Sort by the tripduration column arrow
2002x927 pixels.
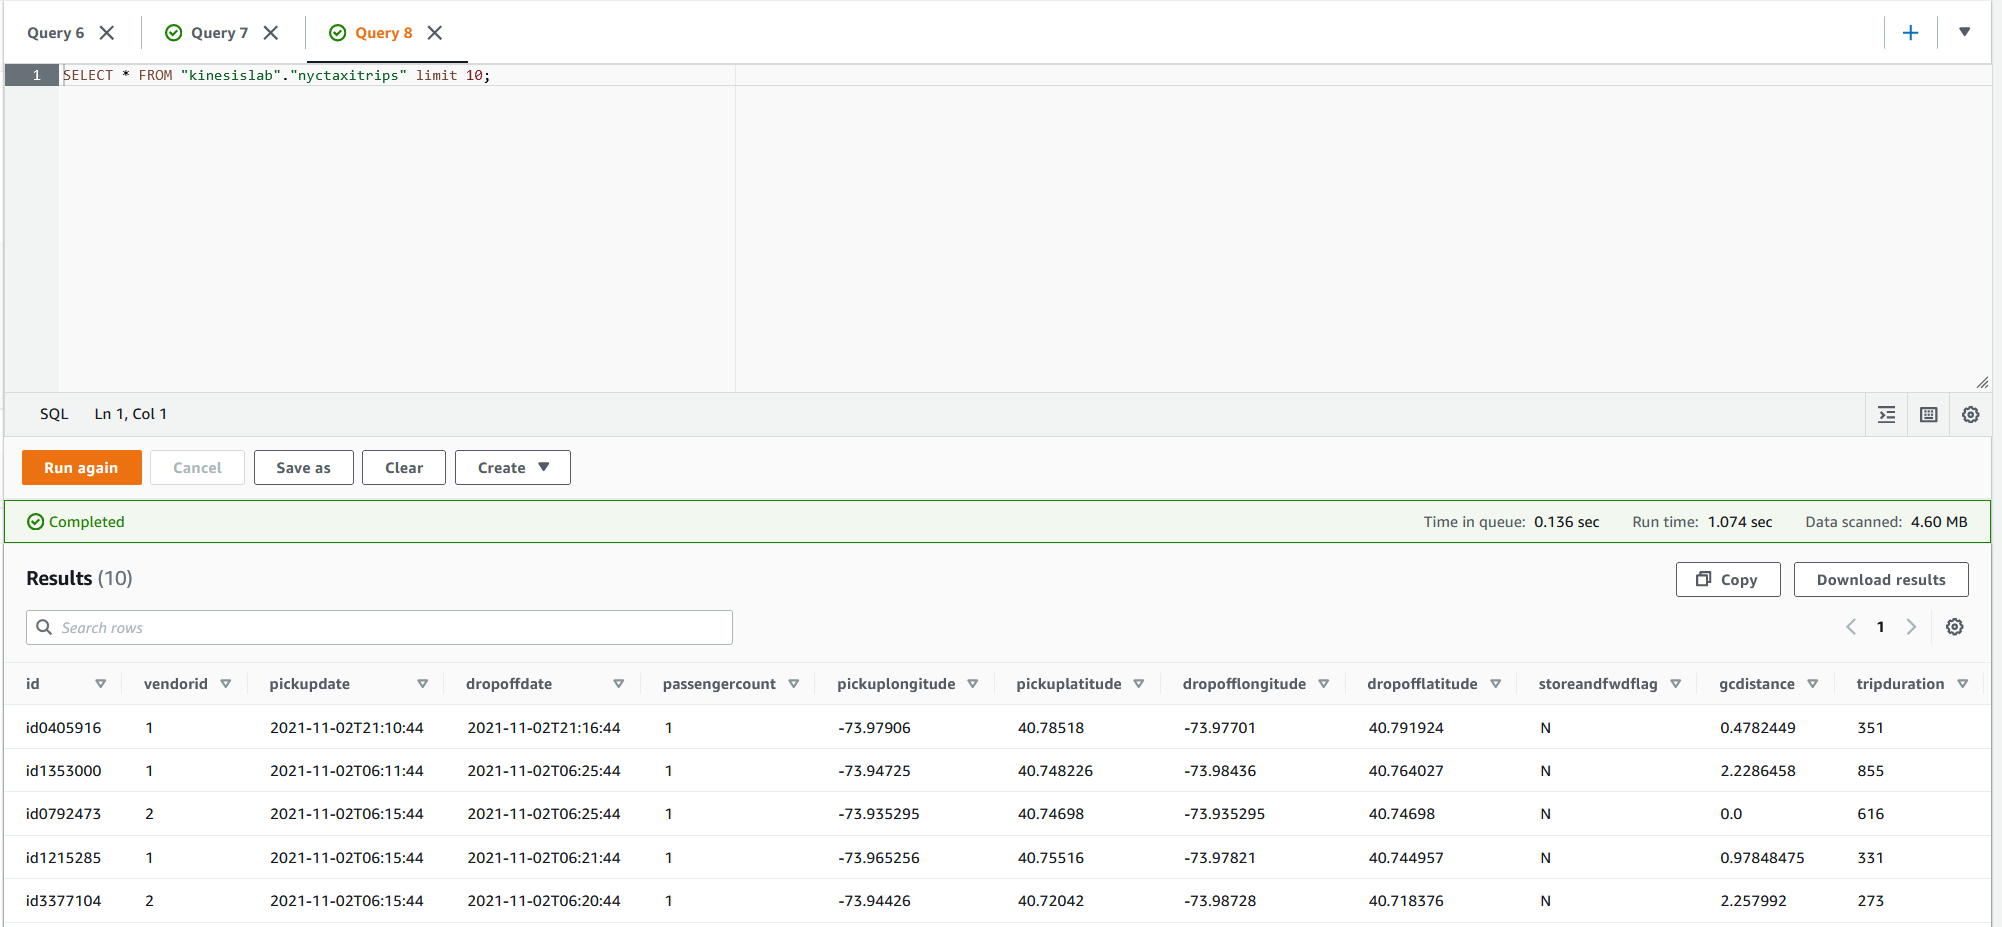(x=1962, y=684)
